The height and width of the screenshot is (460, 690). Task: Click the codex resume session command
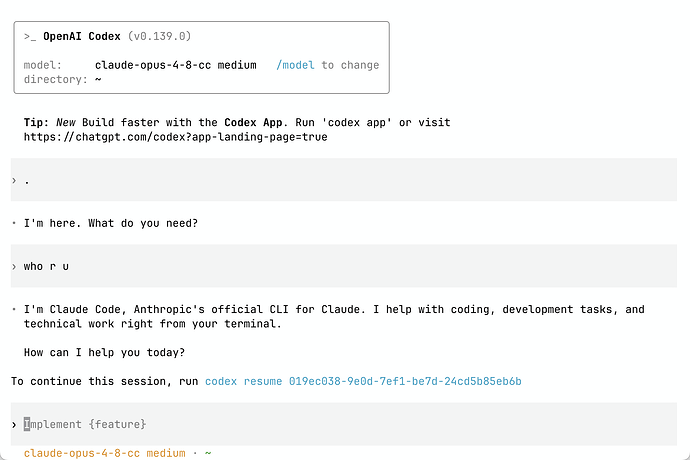tap(363, 381)
